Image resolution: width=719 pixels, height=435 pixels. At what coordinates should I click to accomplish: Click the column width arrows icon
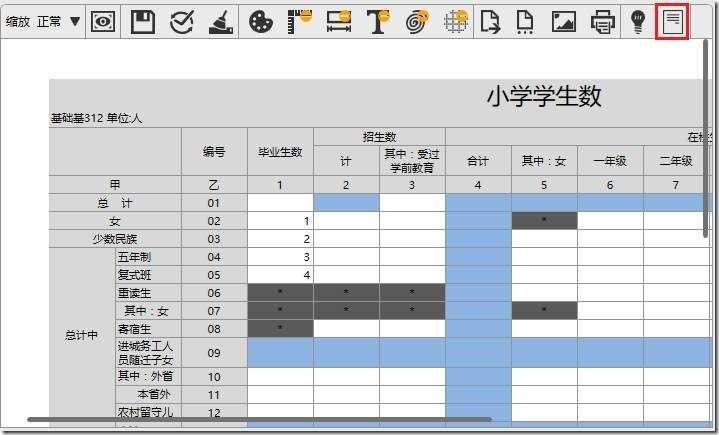339,22
